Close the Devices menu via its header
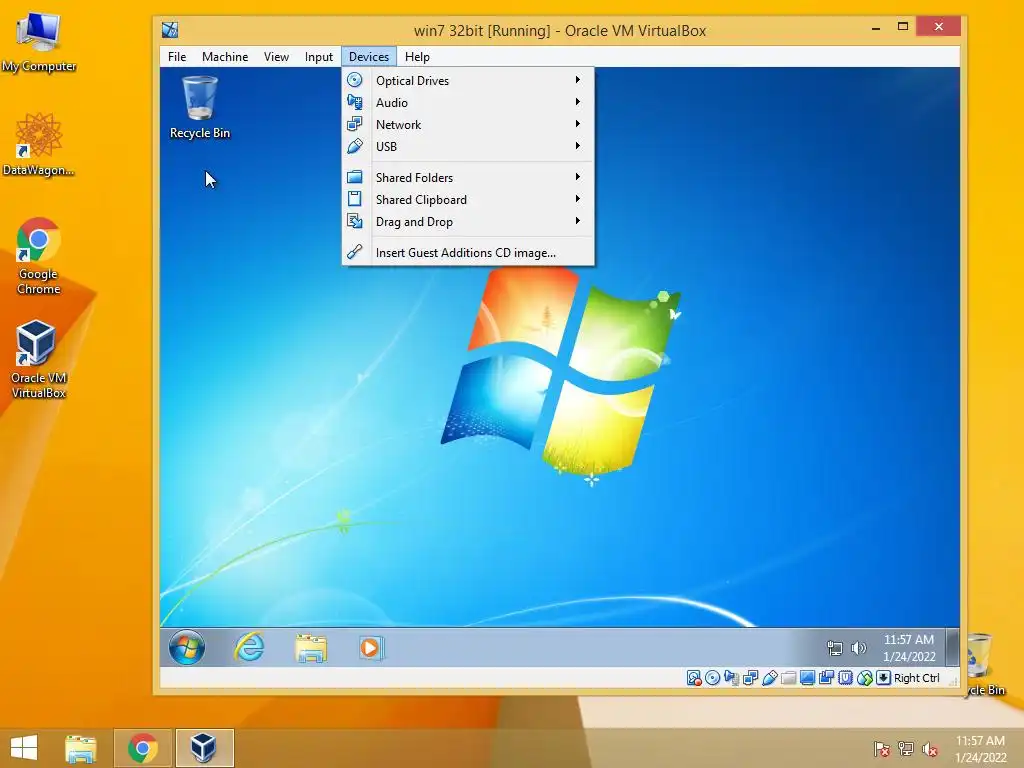The image size is (1024, 768). [369, 57]
